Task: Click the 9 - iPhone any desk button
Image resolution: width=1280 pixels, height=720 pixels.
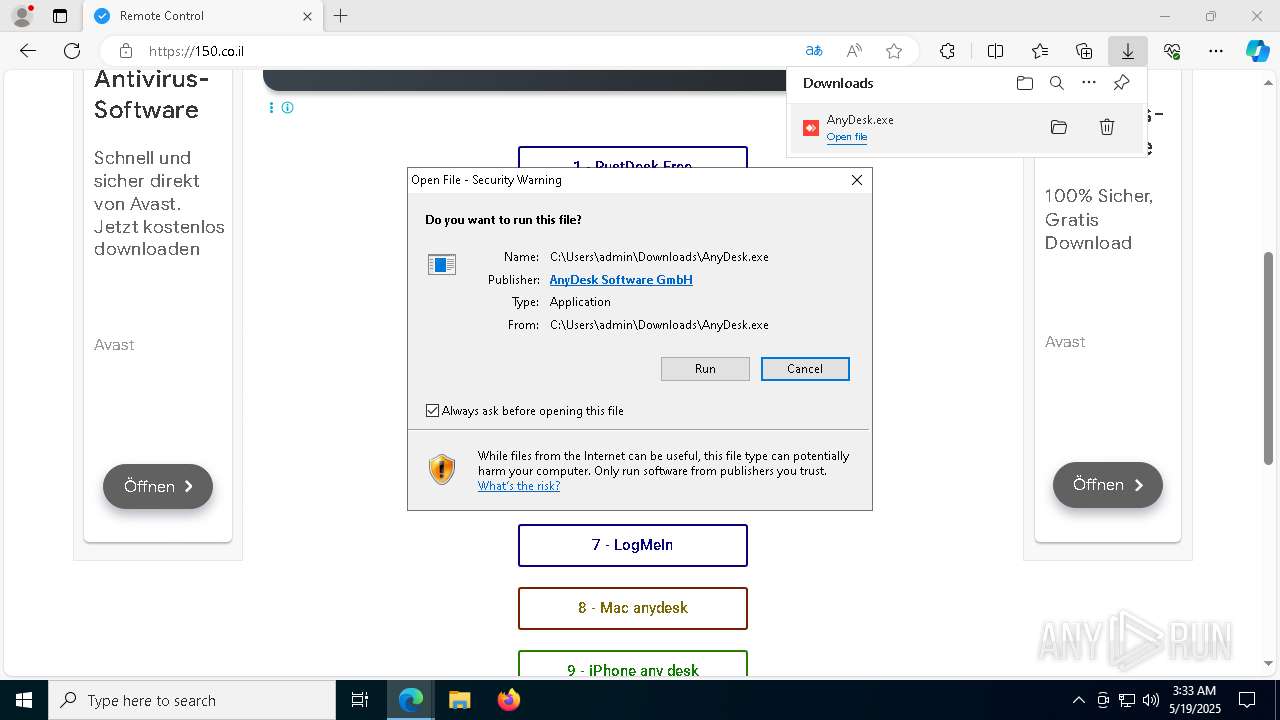Action: coord(633,664)
